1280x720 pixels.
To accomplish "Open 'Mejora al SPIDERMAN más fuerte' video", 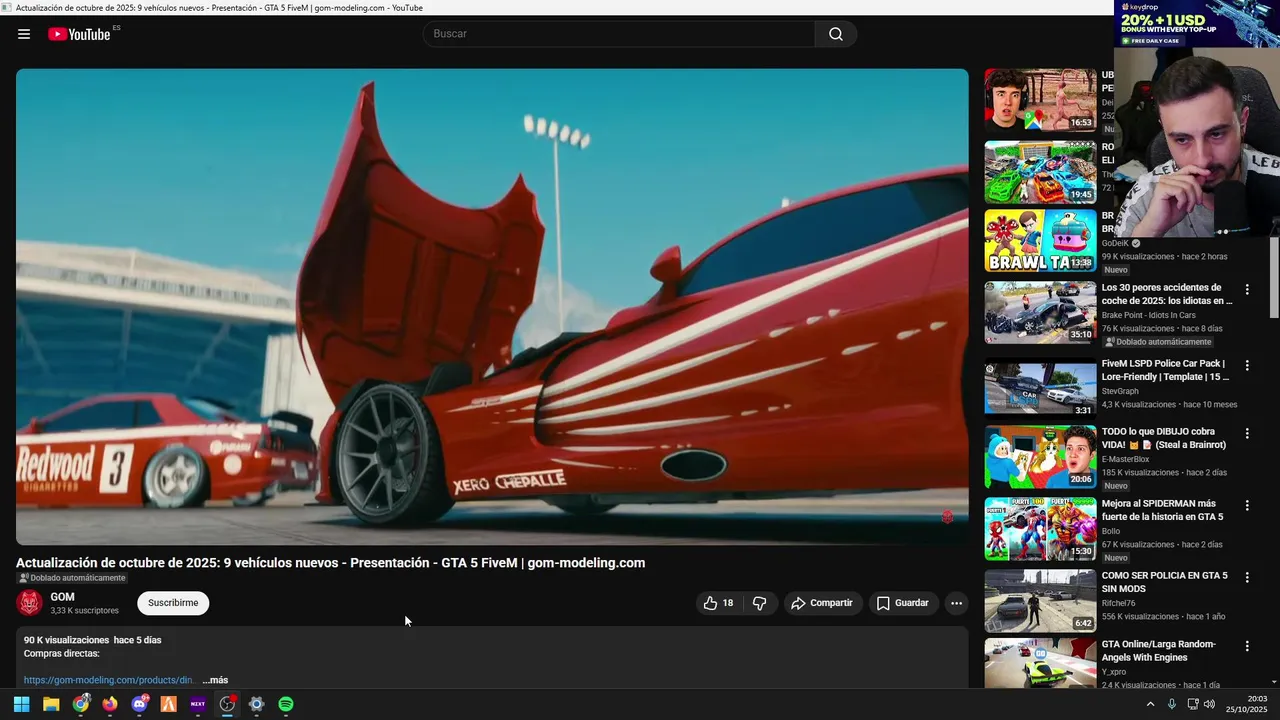I will [x=1162, y=510].
